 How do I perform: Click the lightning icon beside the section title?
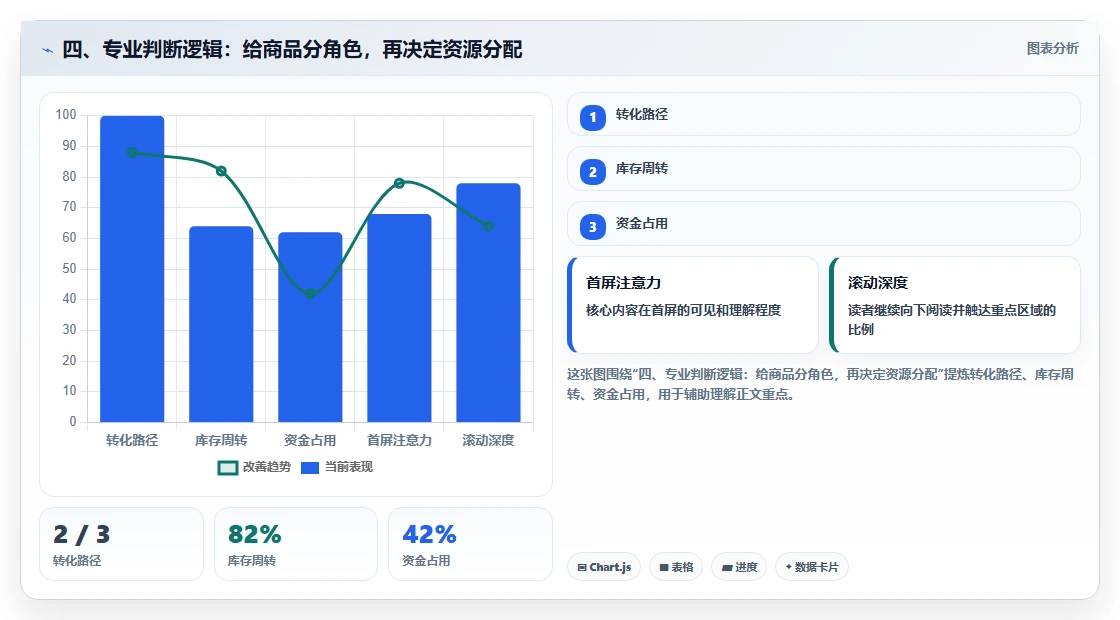pos(48,51)
